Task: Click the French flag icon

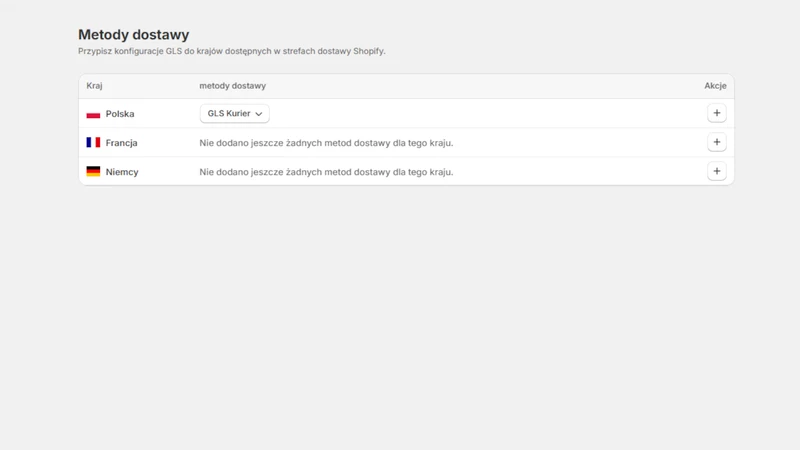Action: pos(93,142)
